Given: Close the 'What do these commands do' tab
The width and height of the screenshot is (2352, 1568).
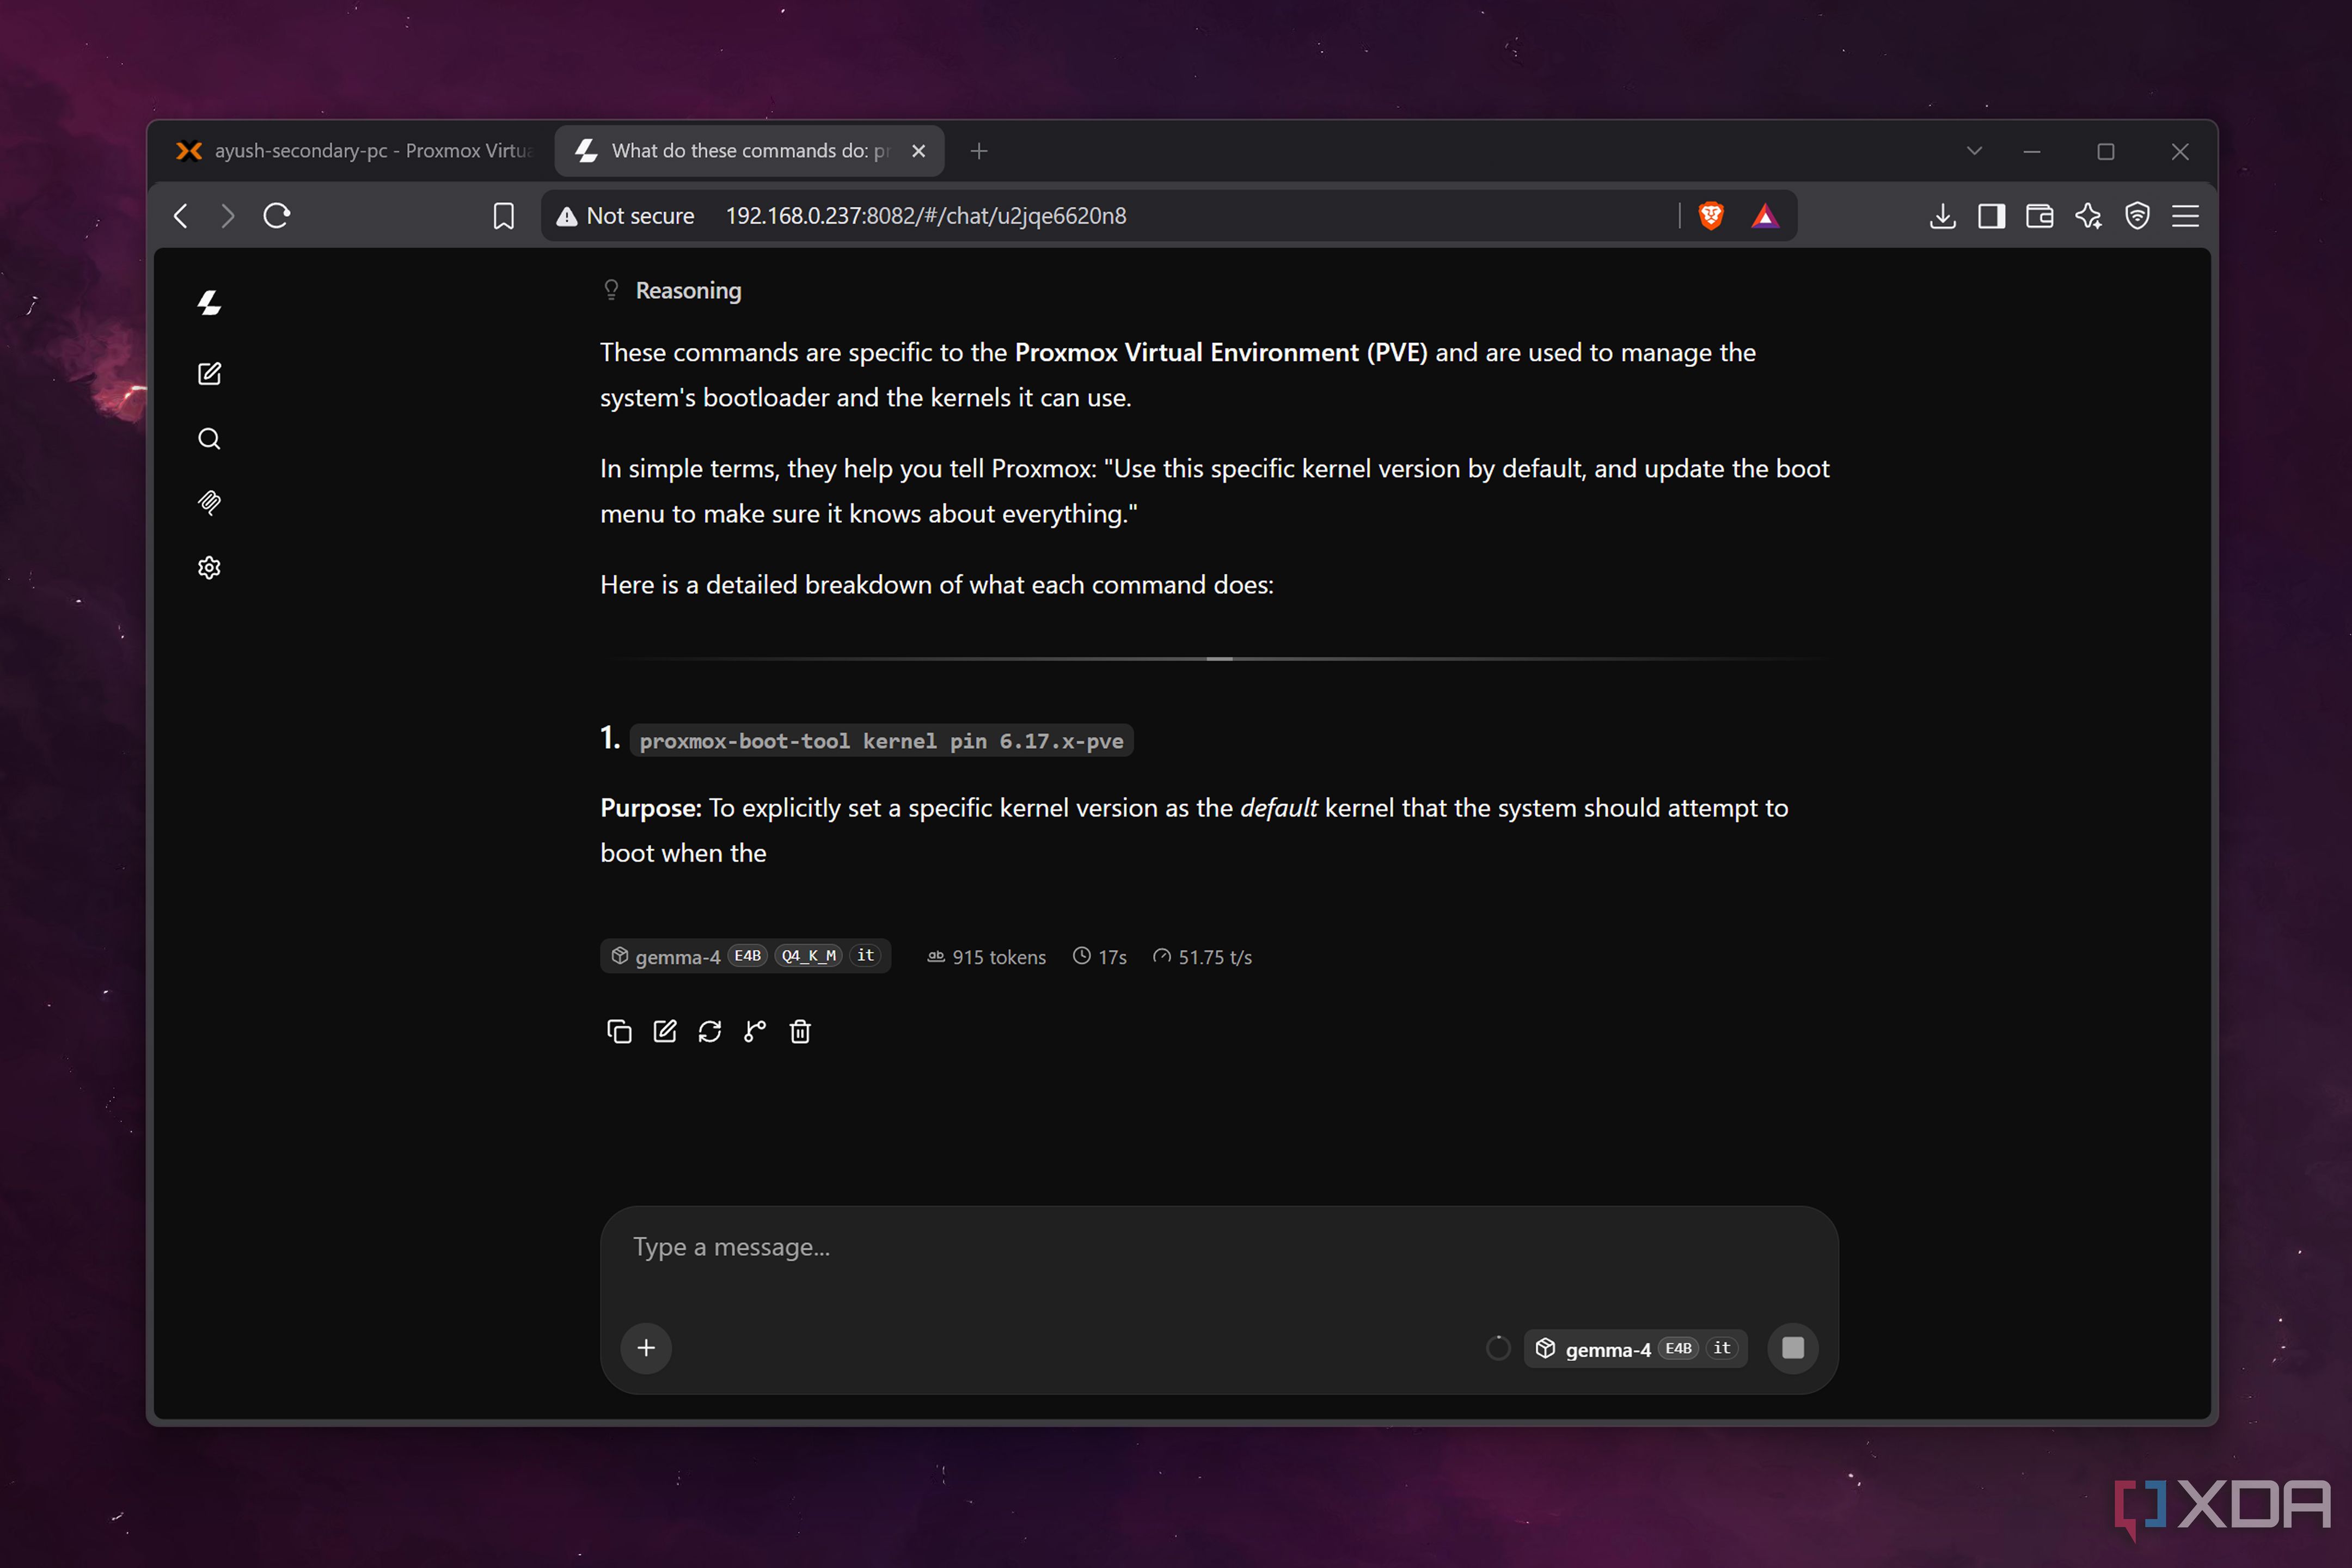Looking at the screenshot, I should tap(919, 151).
